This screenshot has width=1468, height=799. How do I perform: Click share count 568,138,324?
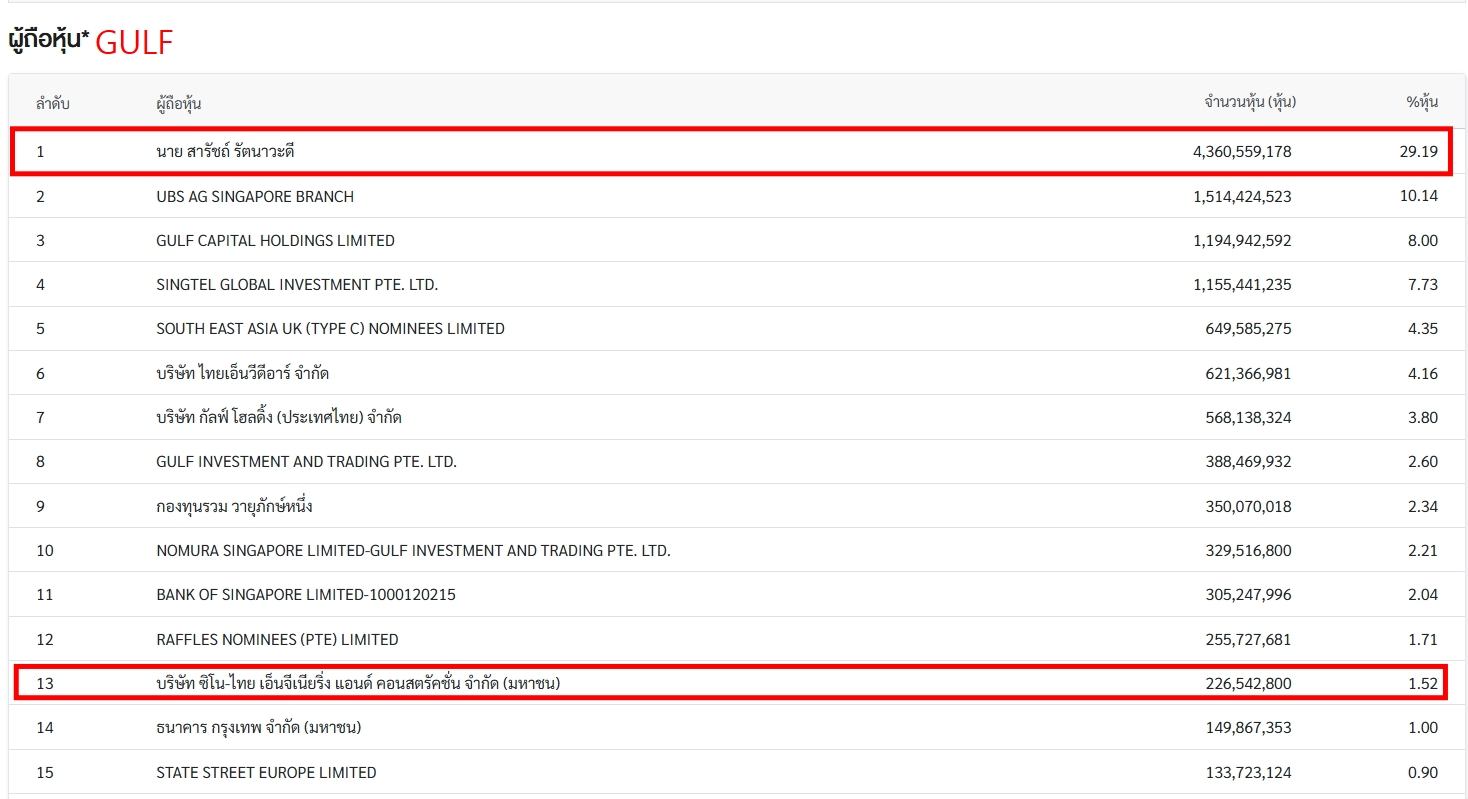1249,417
